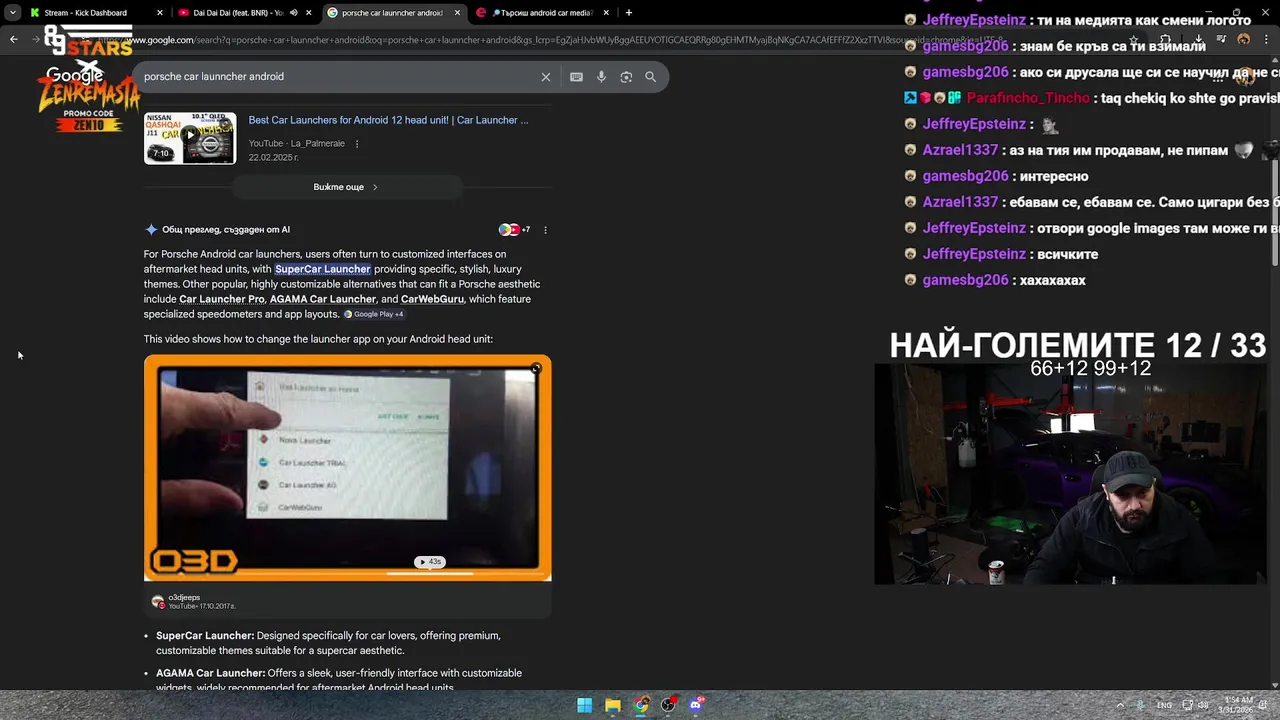
Task: Click the SuperCar Launcher bullet heading
Action: [x=205, y=636]
